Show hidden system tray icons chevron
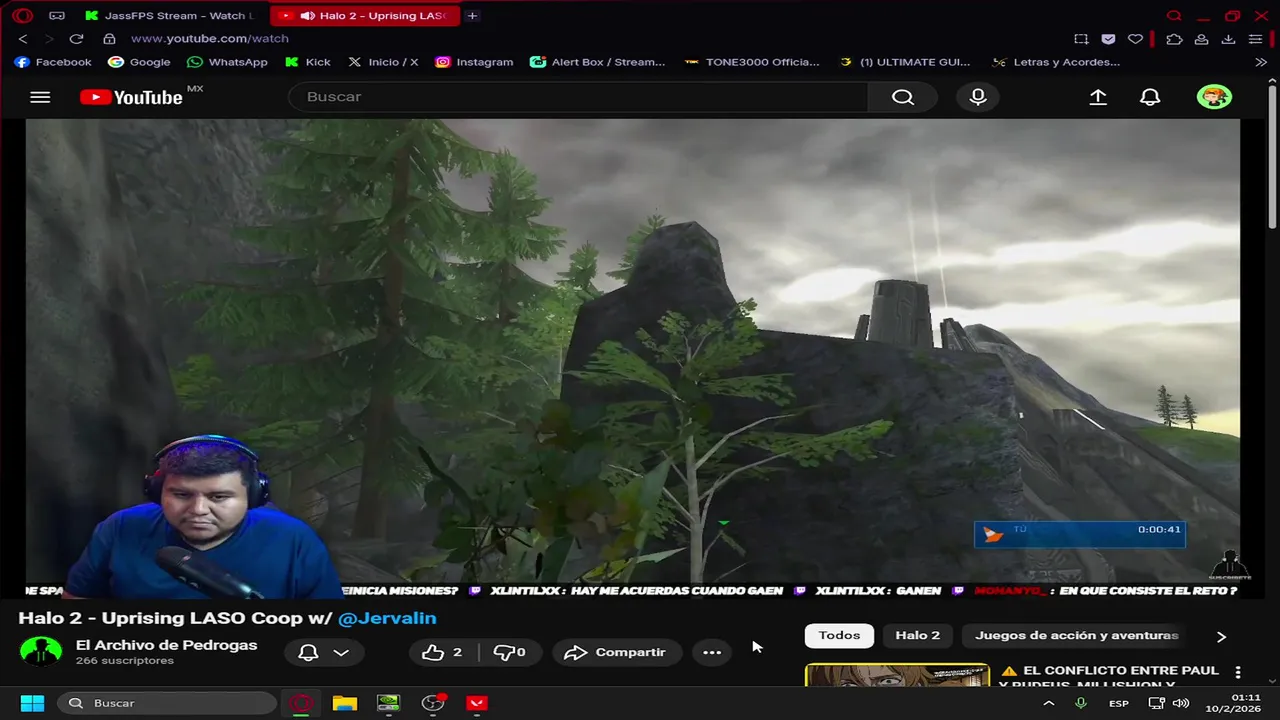This screenshot has width=1280, height=720. coord(1048,703)
